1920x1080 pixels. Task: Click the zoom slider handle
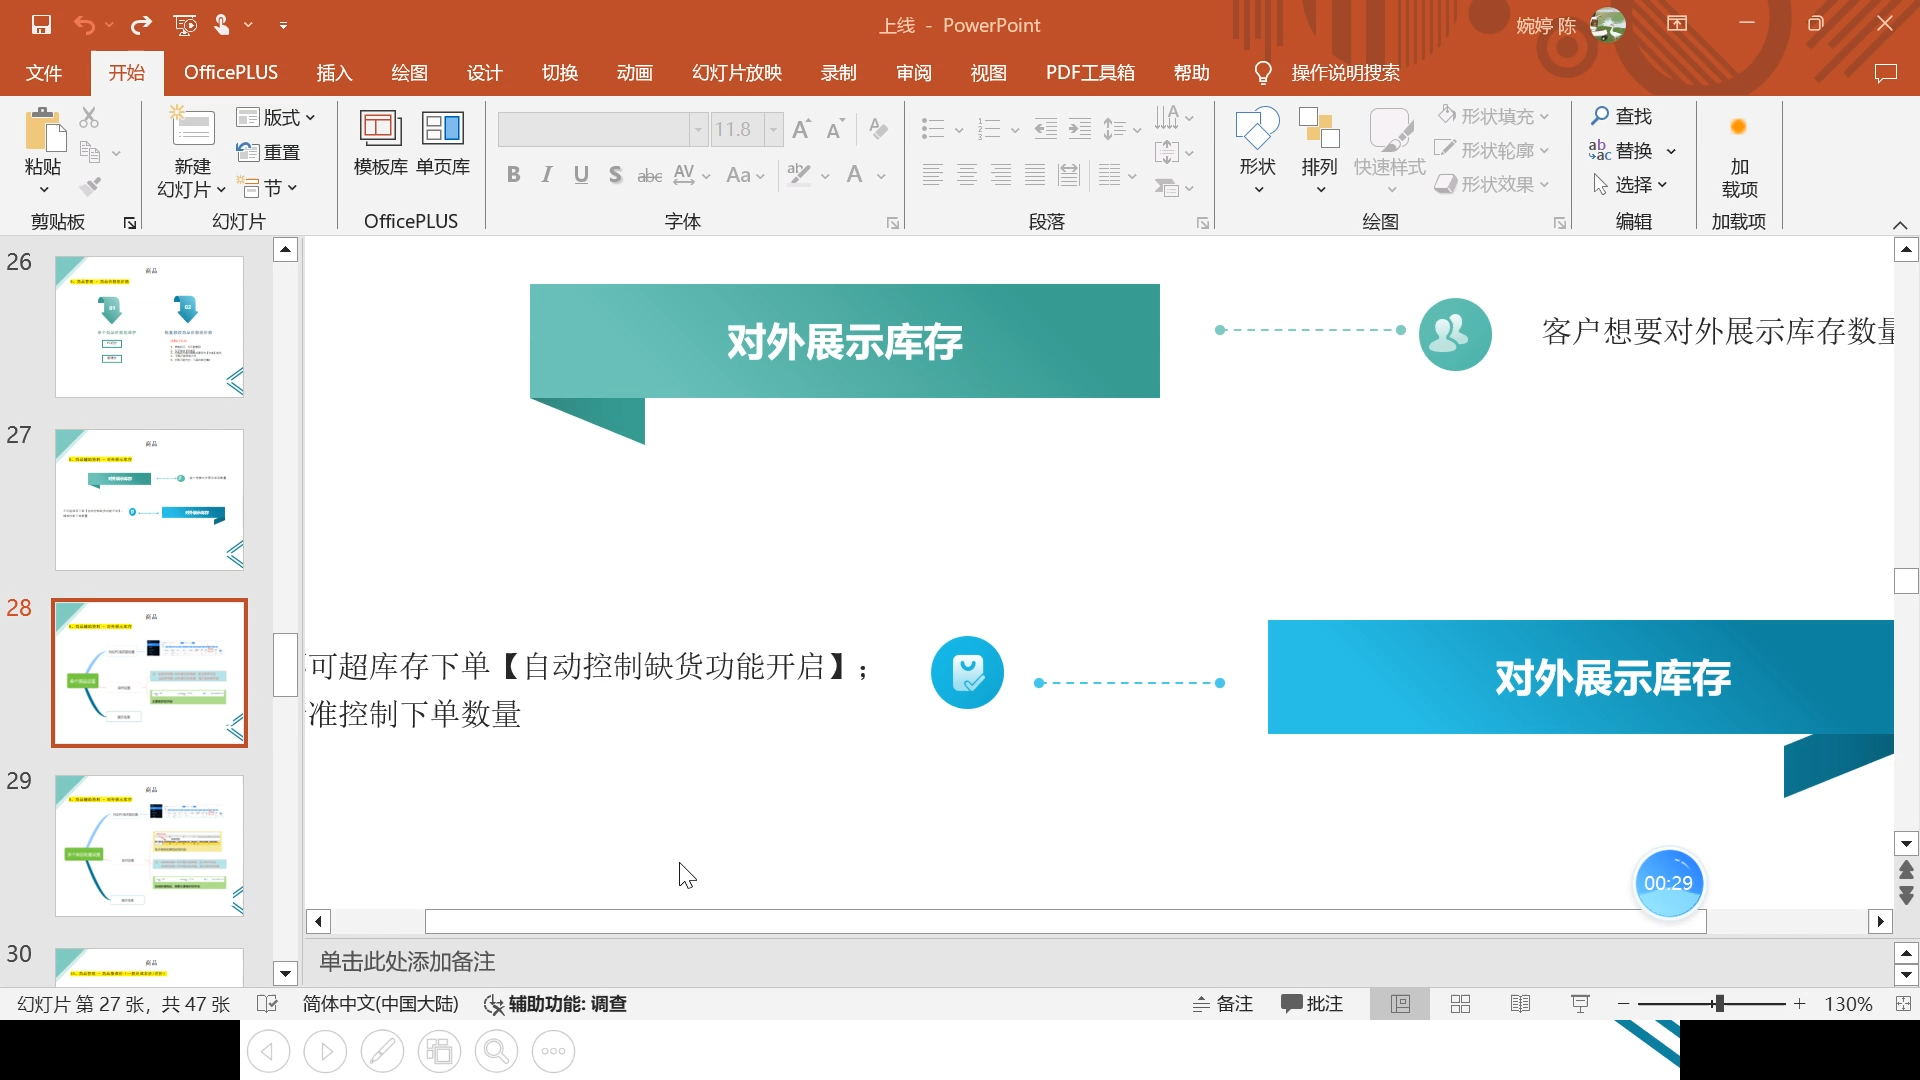click(x=1719, y=1004)
